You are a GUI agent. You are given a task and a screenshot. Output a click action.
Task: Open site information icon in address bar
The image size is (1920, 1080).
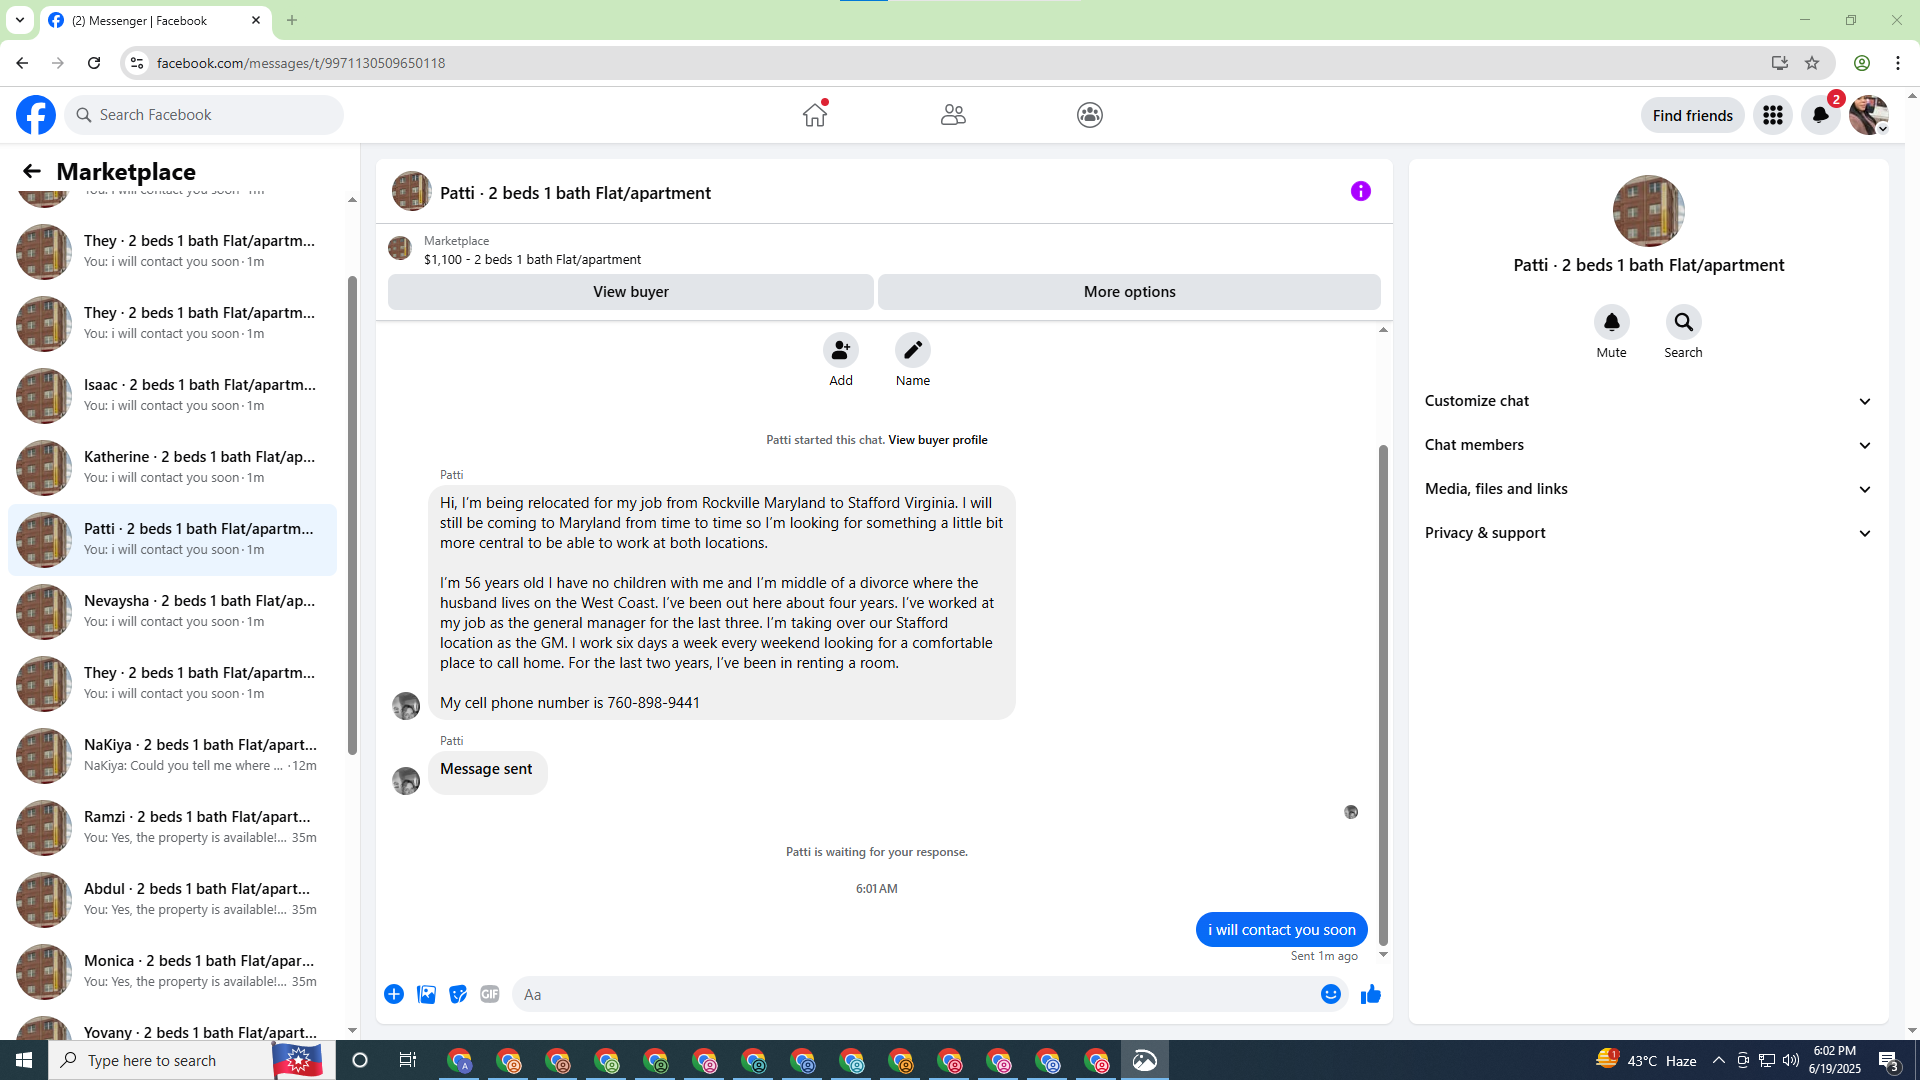137,63
